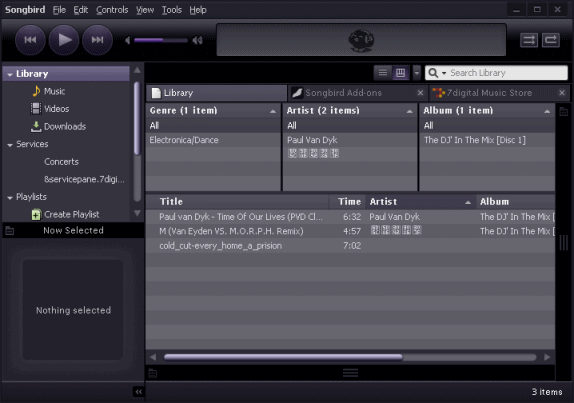Switch to the Library tab
Screen dimensions: 574x403
click(x=217, y=93)
